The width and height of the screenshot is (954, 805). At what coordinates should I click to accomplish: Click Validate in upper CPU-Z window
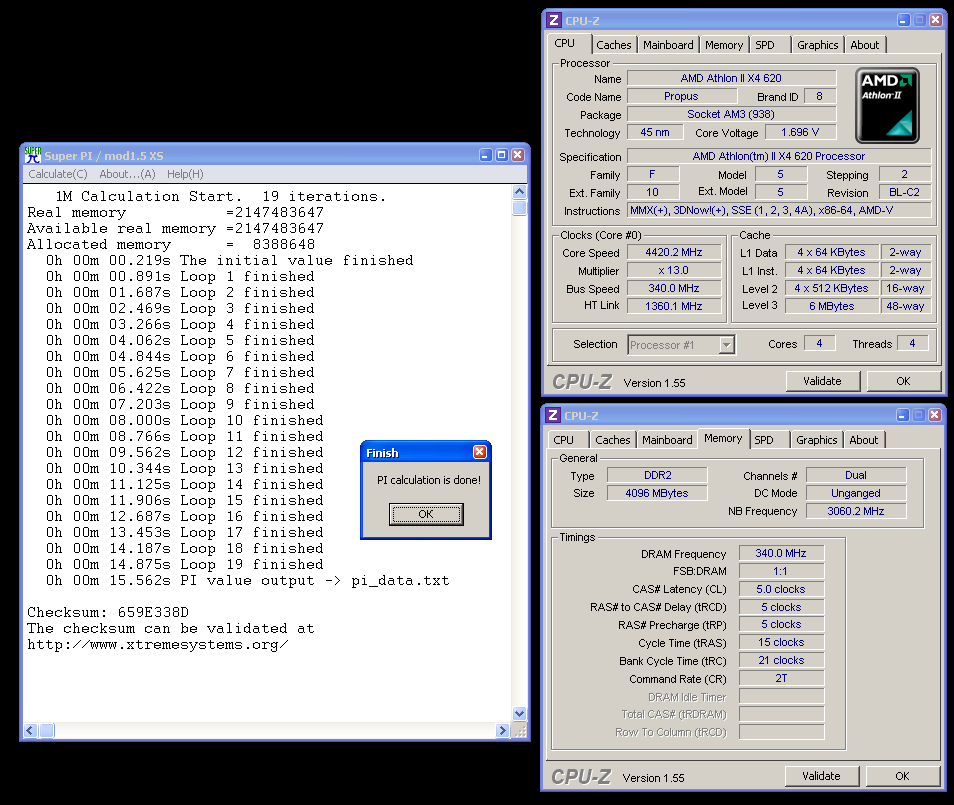coord(822,382)
